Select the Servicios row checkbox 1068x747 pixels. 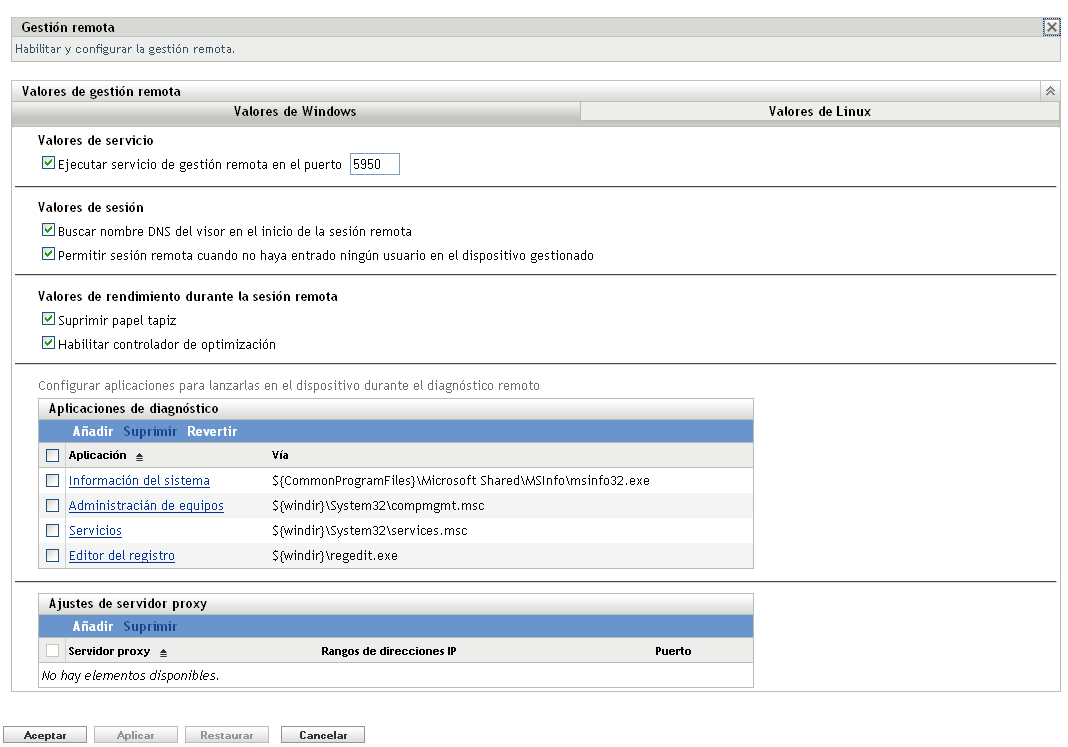coord(52,530)
